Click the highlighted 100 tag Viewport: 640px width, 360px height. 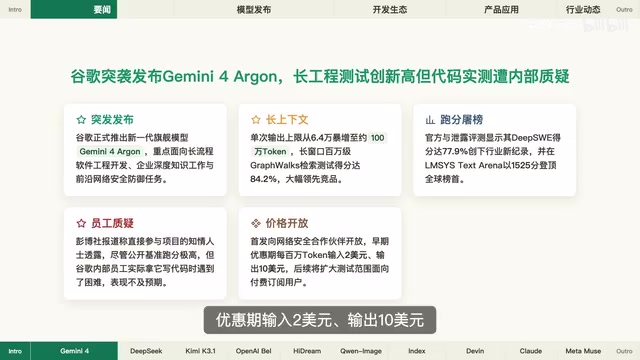pos(378,138)
